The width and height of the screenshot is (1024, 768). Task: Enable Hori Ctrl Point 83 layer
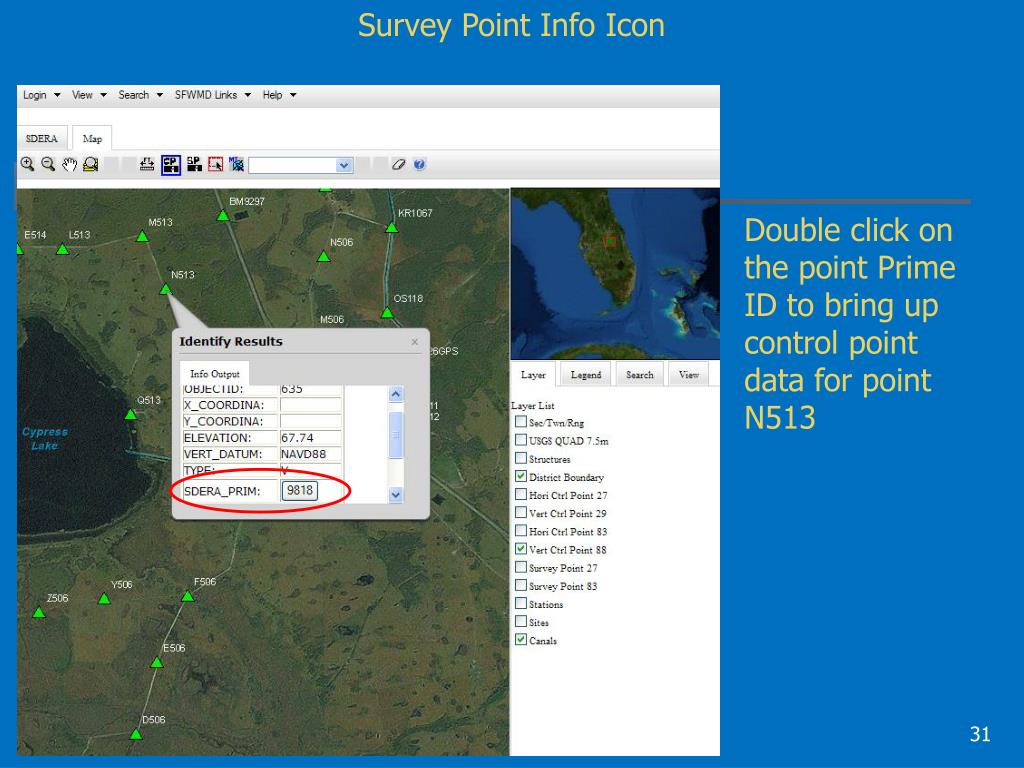[x=520, y=531]
